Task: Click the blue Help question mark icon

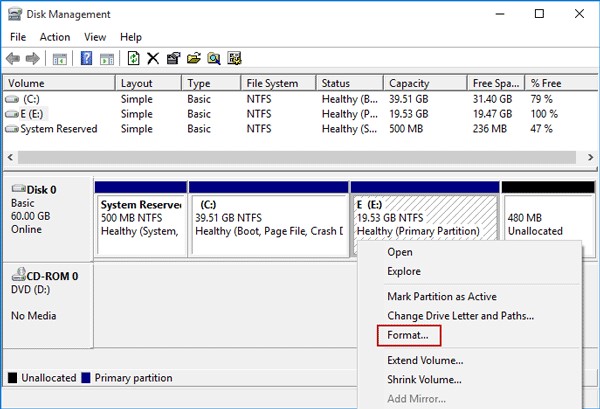Action: coord(86,59)
